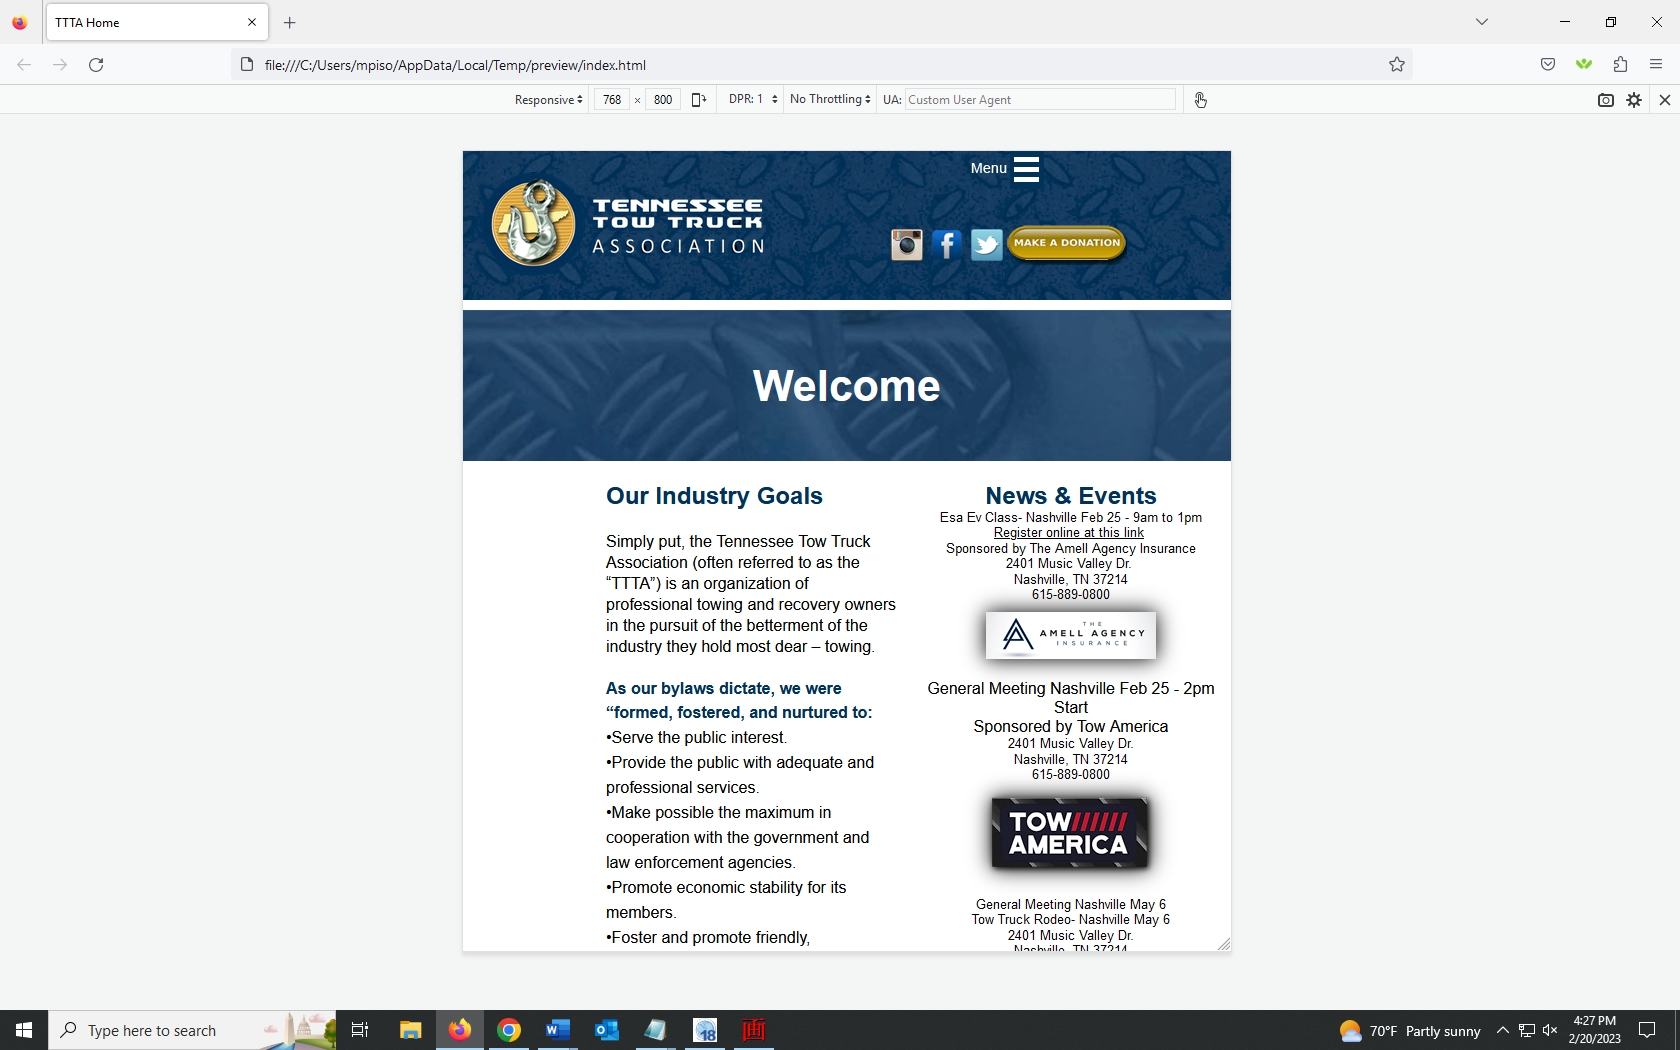Click the address bar URL
1680x1050 pixels.
pos(455,65)
